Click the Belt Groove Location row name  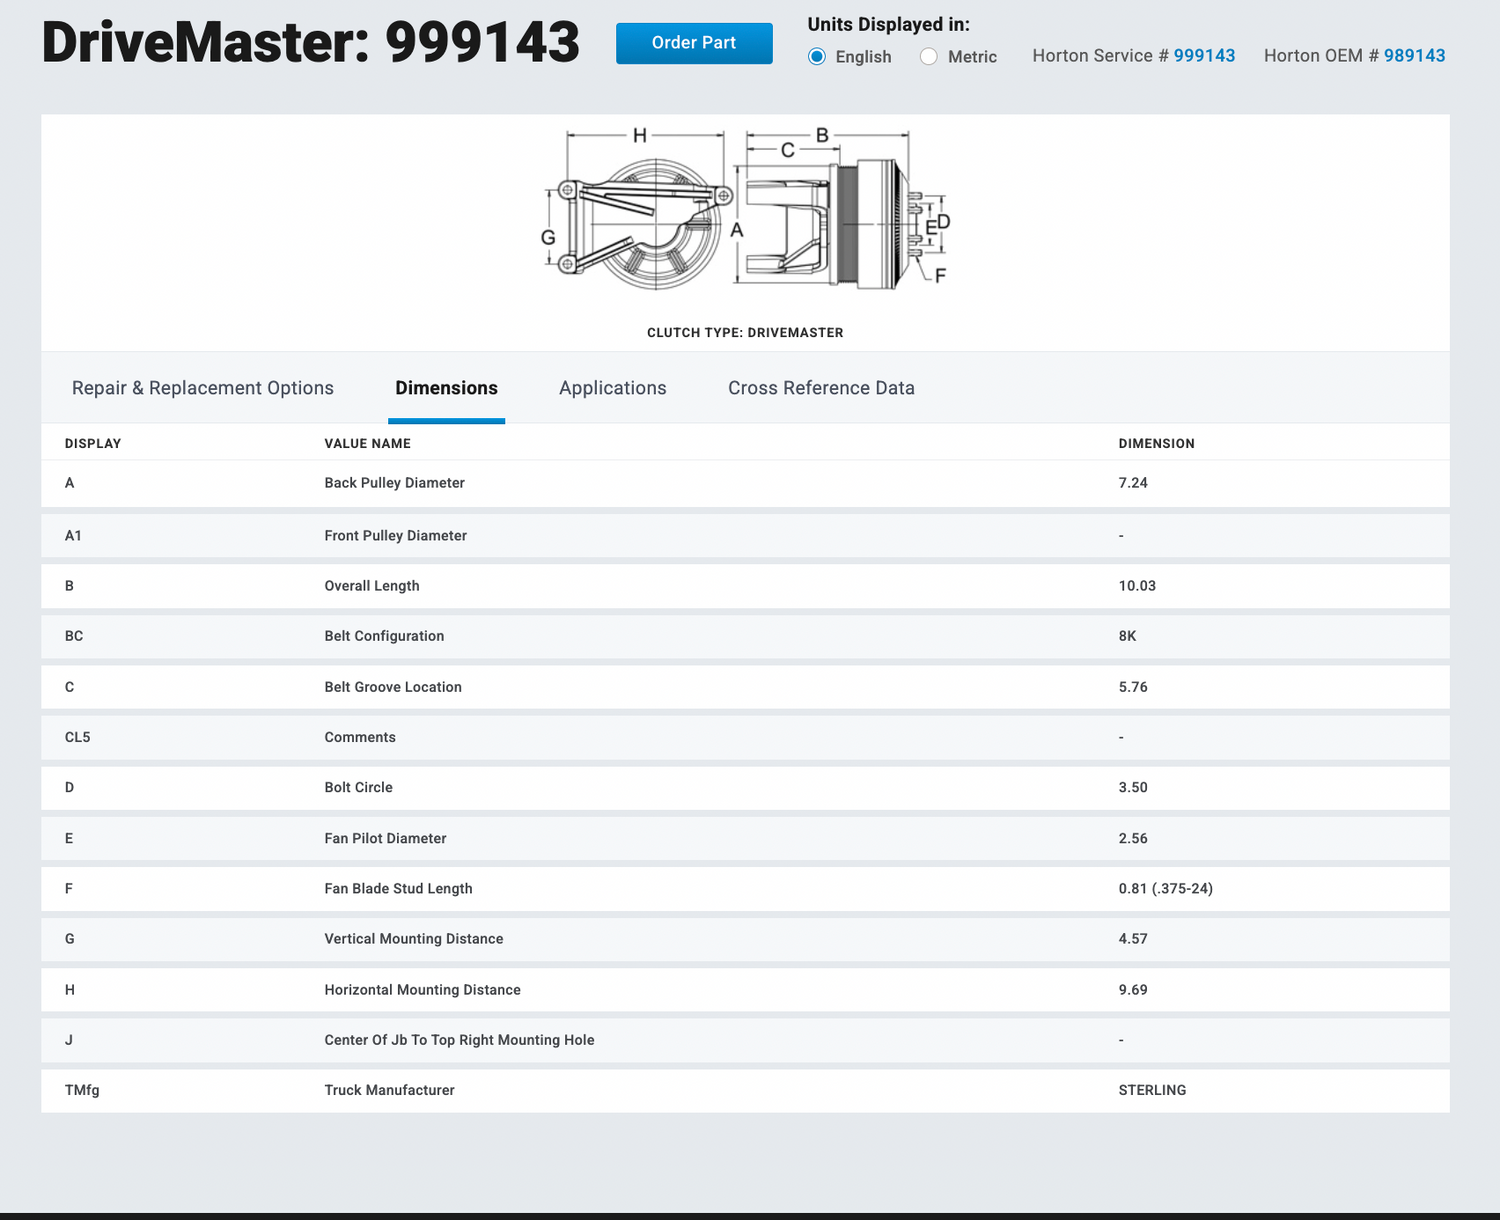(393, 687)
